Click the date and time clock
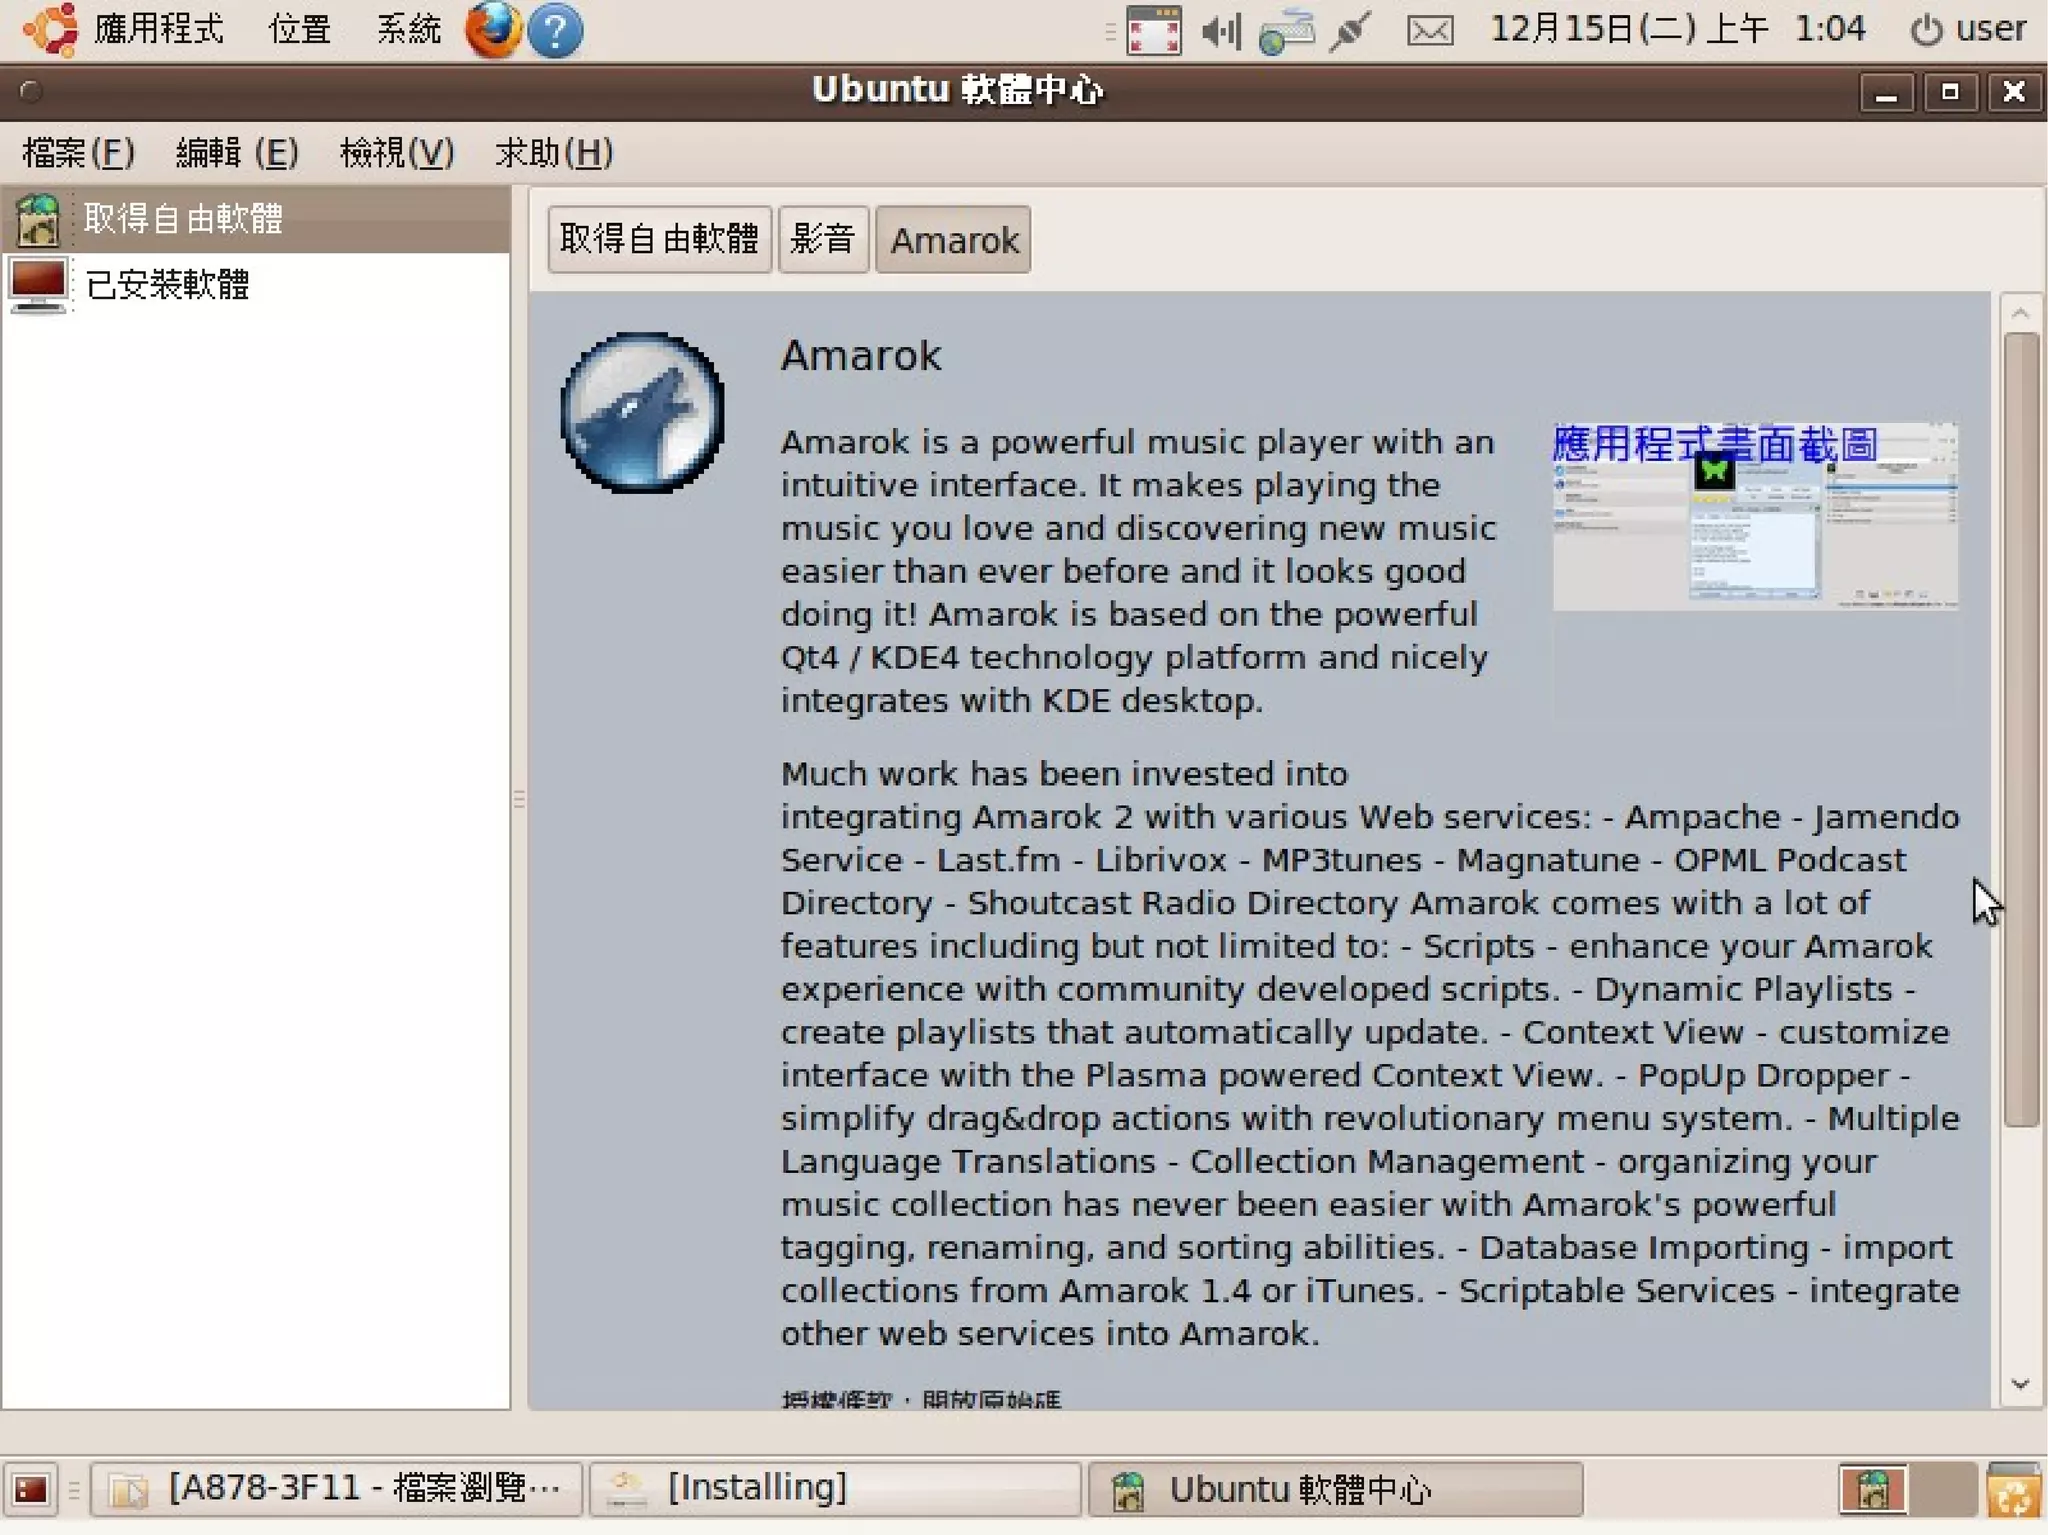 (1677, 29)
